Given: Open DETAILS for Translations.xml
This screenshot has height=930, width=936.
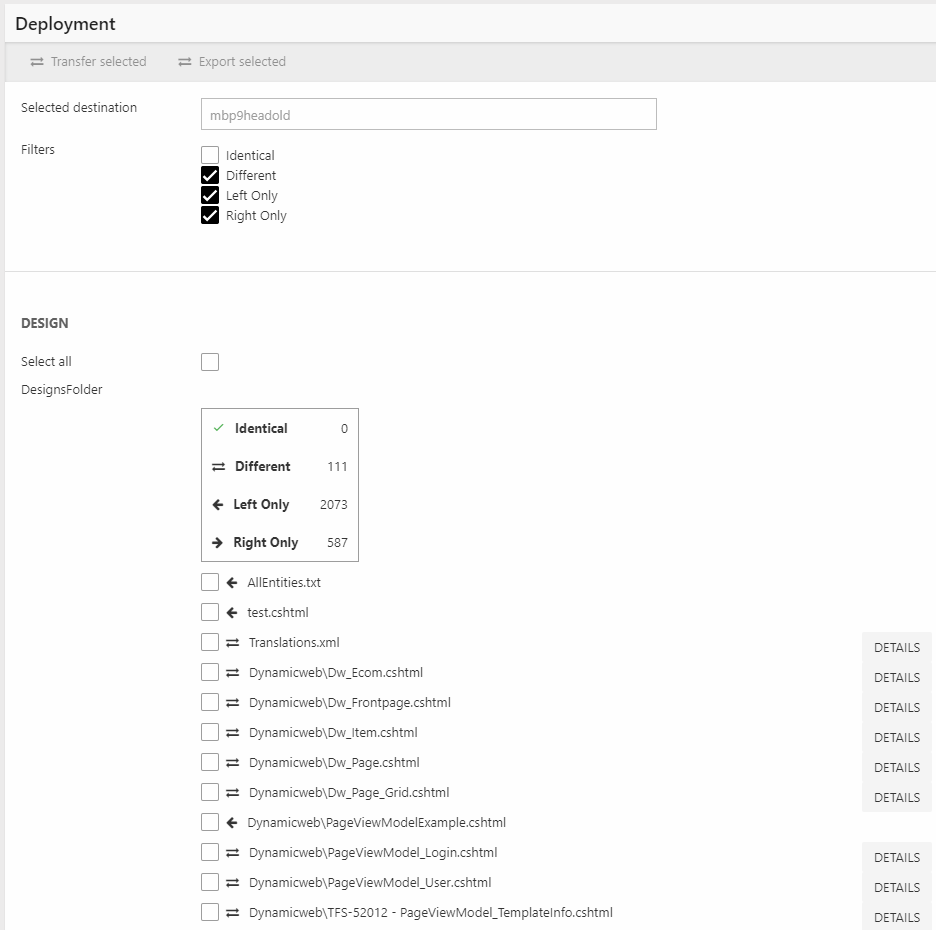Looking at the screenshot, I should [x=896, y=647].
